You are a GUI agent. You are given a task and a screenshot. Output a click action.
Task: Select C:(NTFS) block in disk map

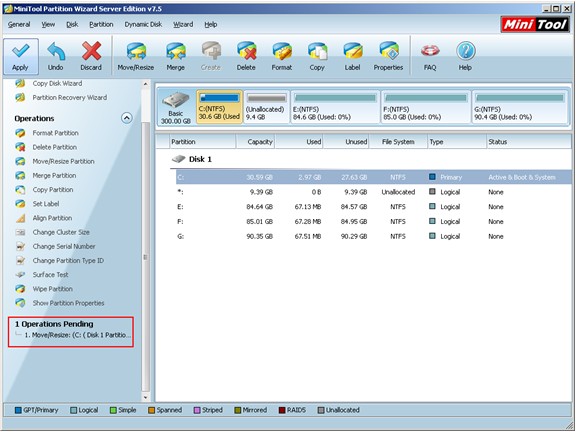pos(219,107)
